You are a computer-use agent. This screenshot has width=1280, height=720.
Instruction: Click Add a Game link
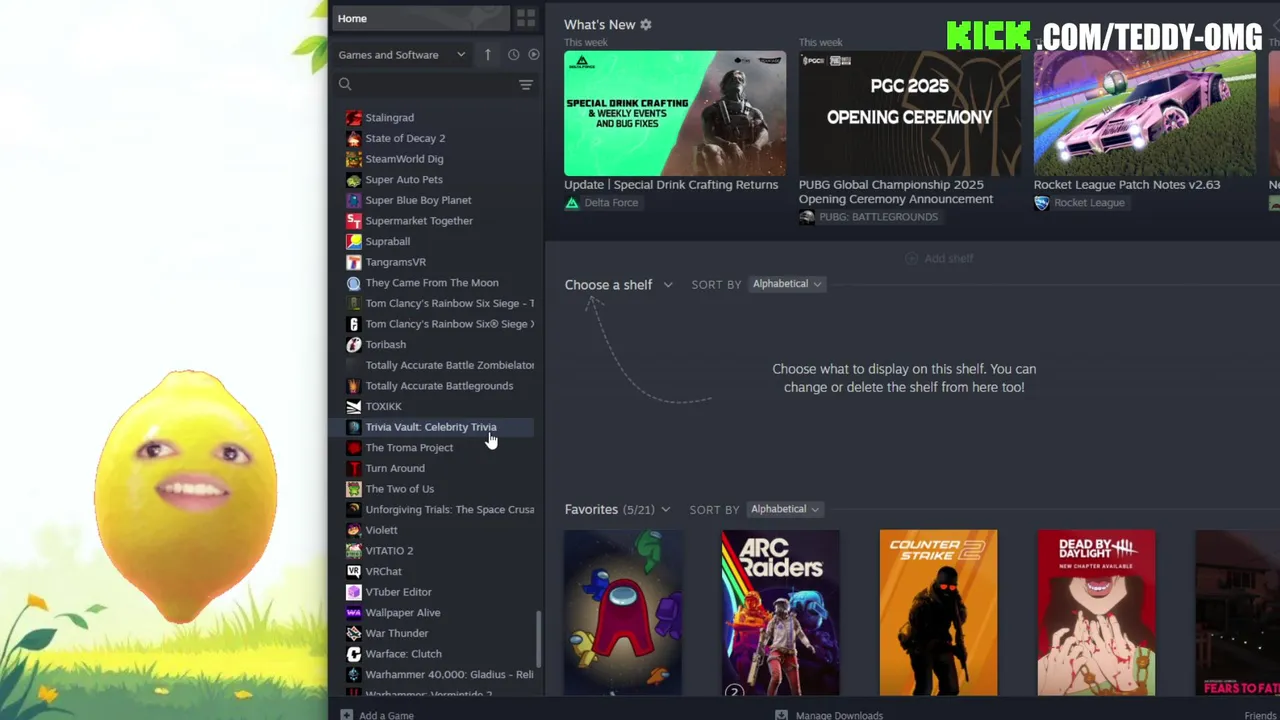(386, 715)
